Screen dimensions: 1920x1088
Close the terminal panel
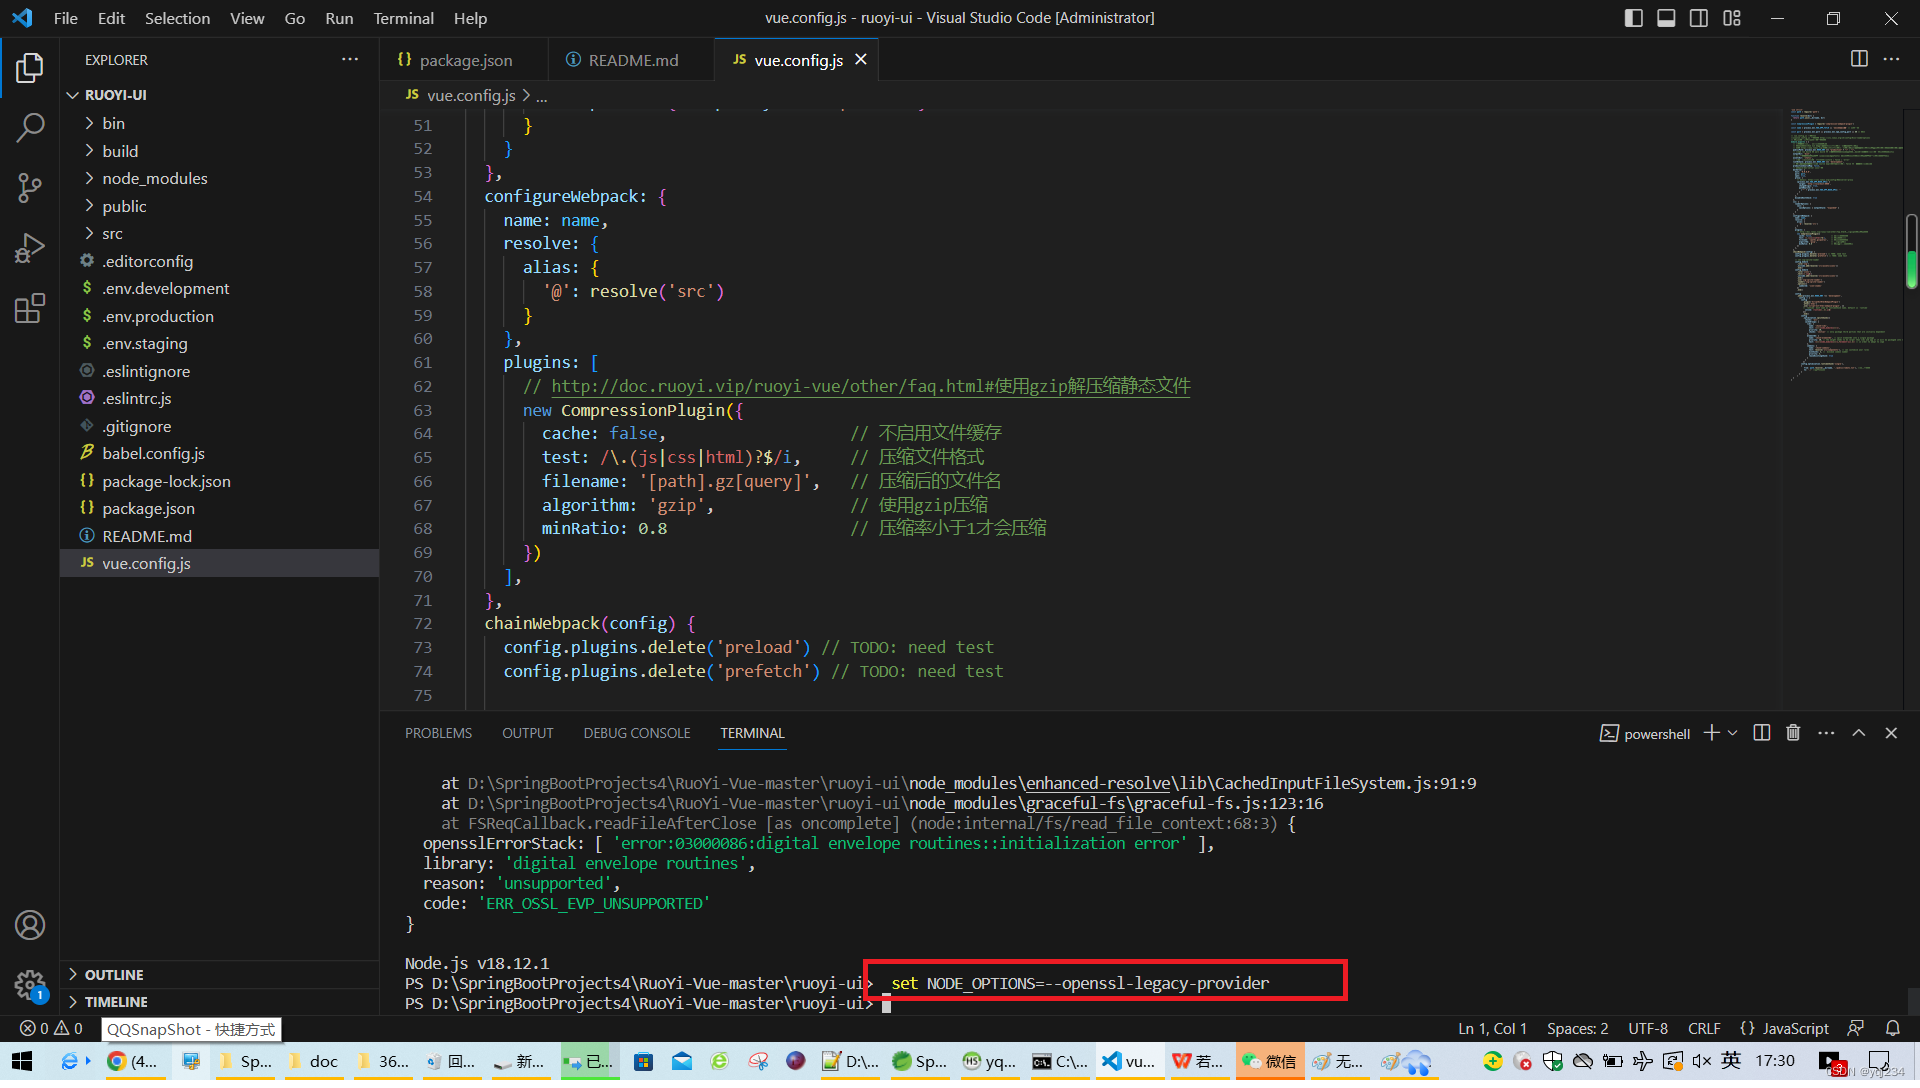click(x=1891, y=733)
